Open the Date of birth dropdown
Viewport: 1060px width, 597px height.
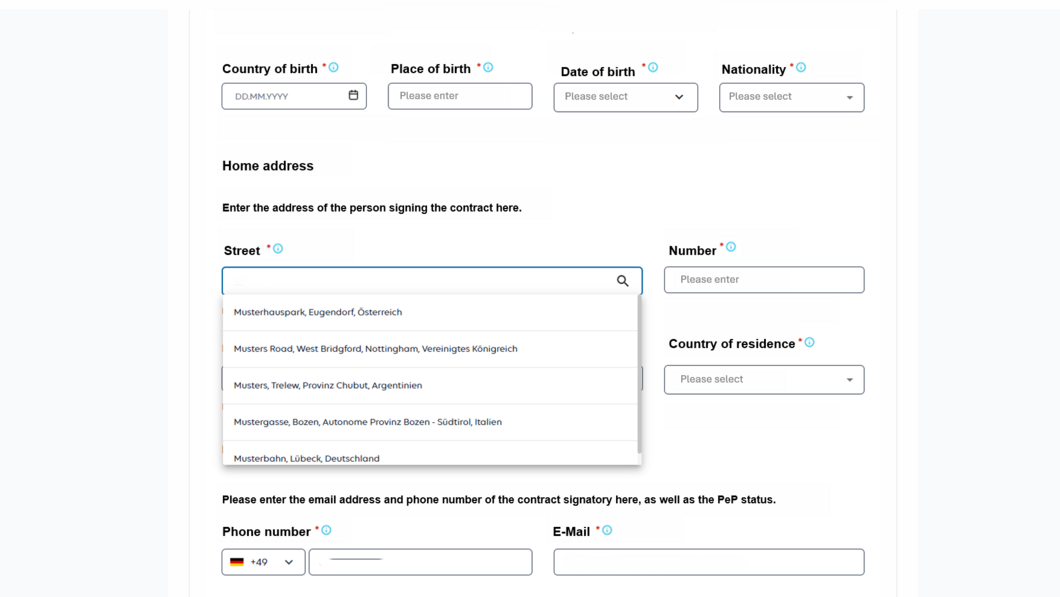[x=625, y=97]
